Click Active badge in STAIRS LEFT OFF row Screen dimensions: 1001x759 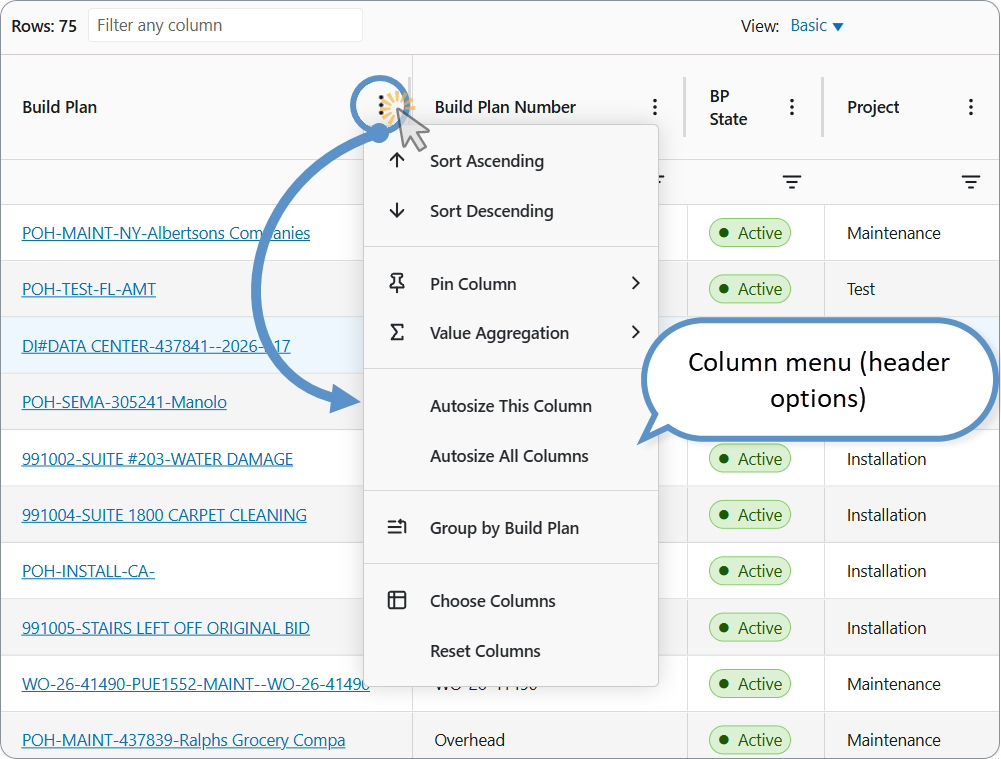[x=750, y=628]
